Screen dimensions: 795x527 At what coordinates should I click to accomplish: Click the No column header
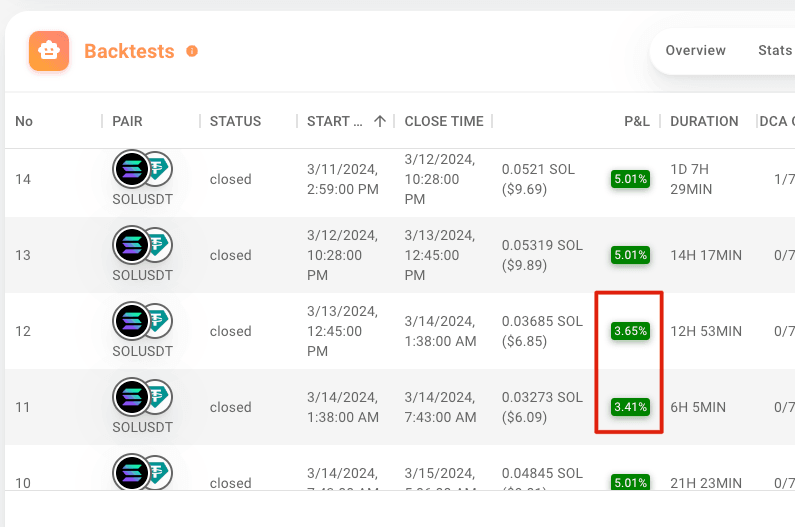point(24,121)
